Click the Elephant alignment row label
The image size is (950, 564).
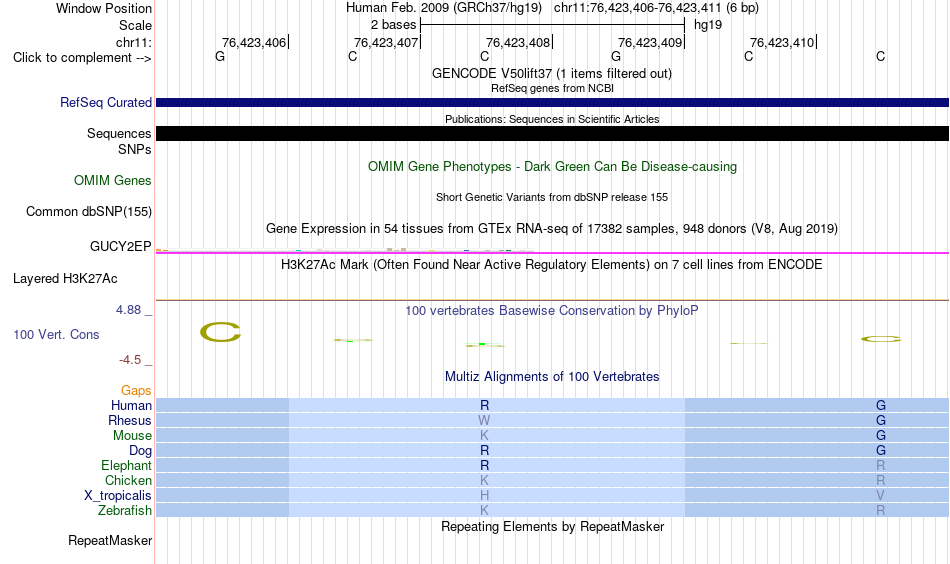click(126, 465)
